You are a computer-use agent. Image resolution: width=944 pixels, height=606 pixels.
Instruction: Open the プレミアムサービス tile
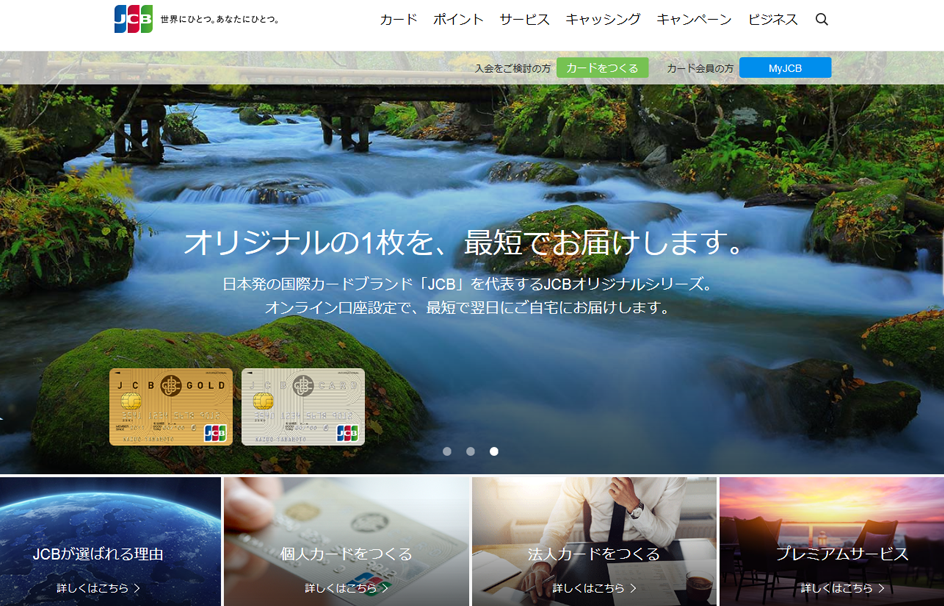coord(832,542)
